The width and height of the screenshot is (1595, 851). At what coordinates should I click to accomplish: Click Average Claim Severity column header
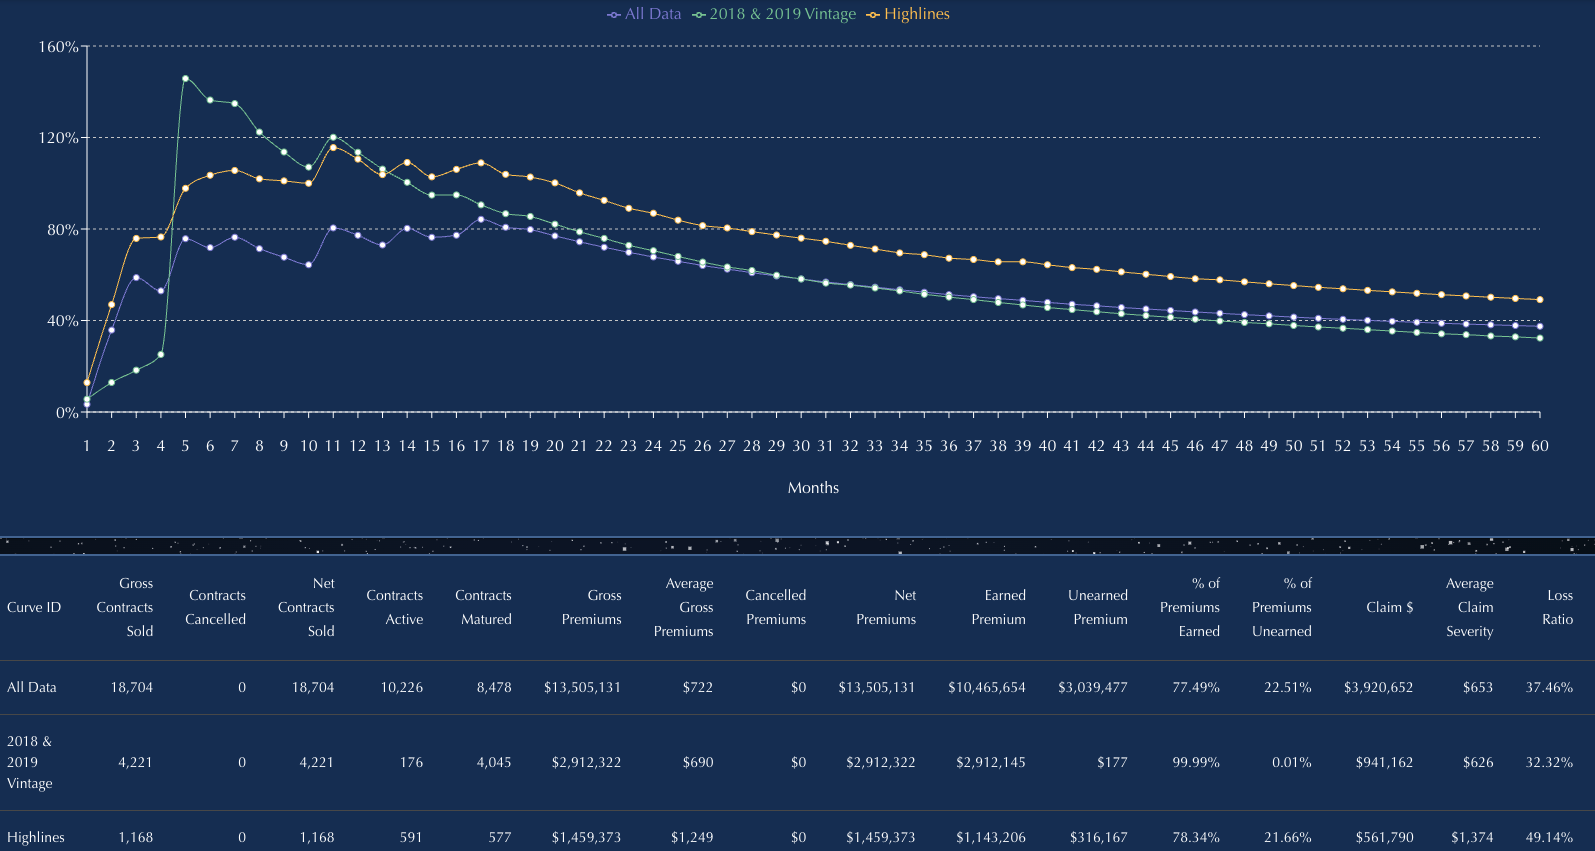pyautogui.click(x=1469, y=607)
